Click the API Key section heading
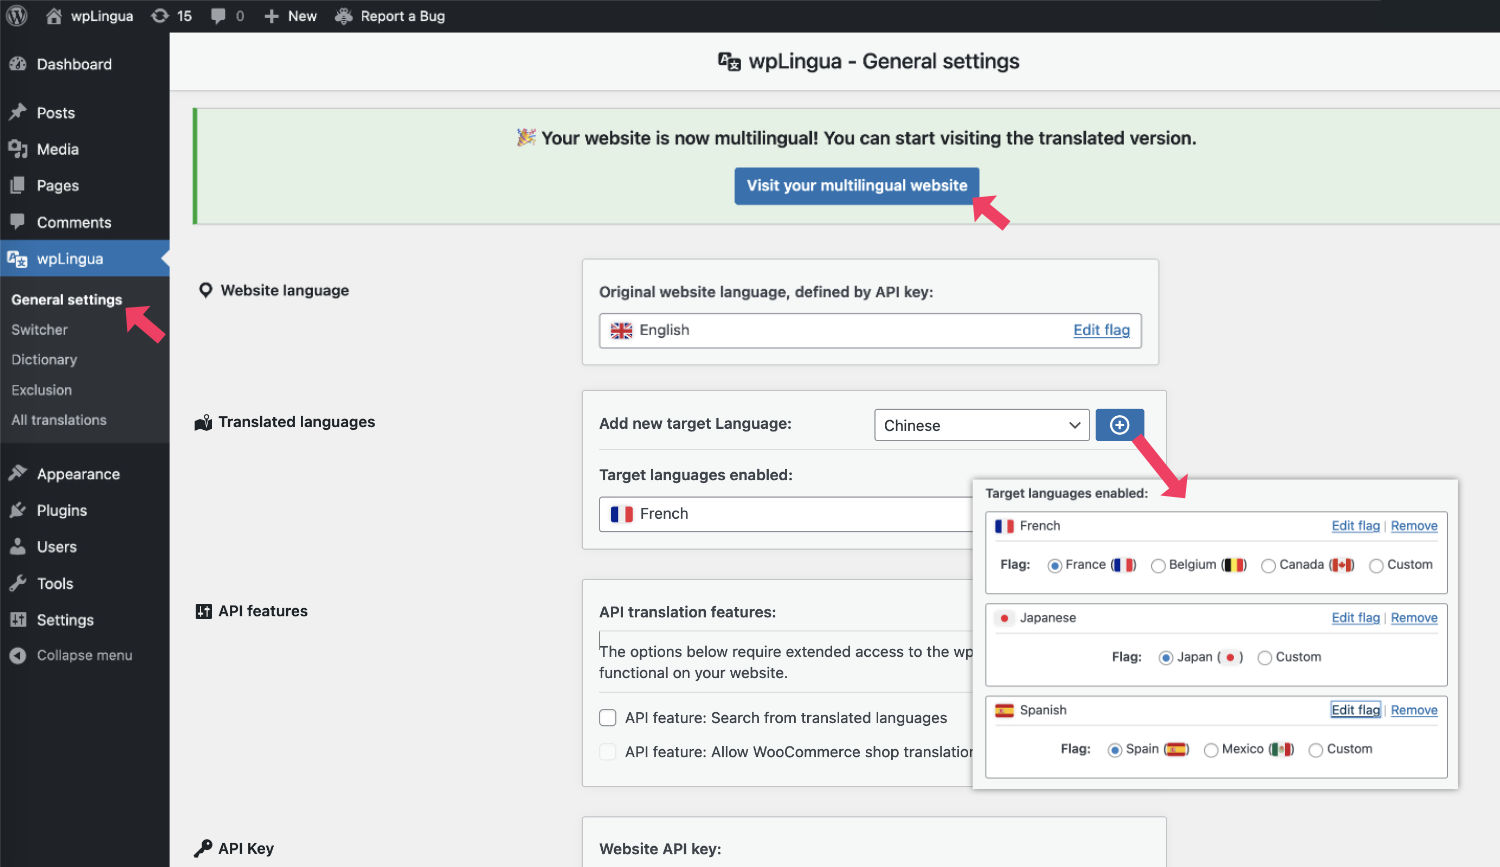Viewport: 1500px width, 867px height. (246, 848)
